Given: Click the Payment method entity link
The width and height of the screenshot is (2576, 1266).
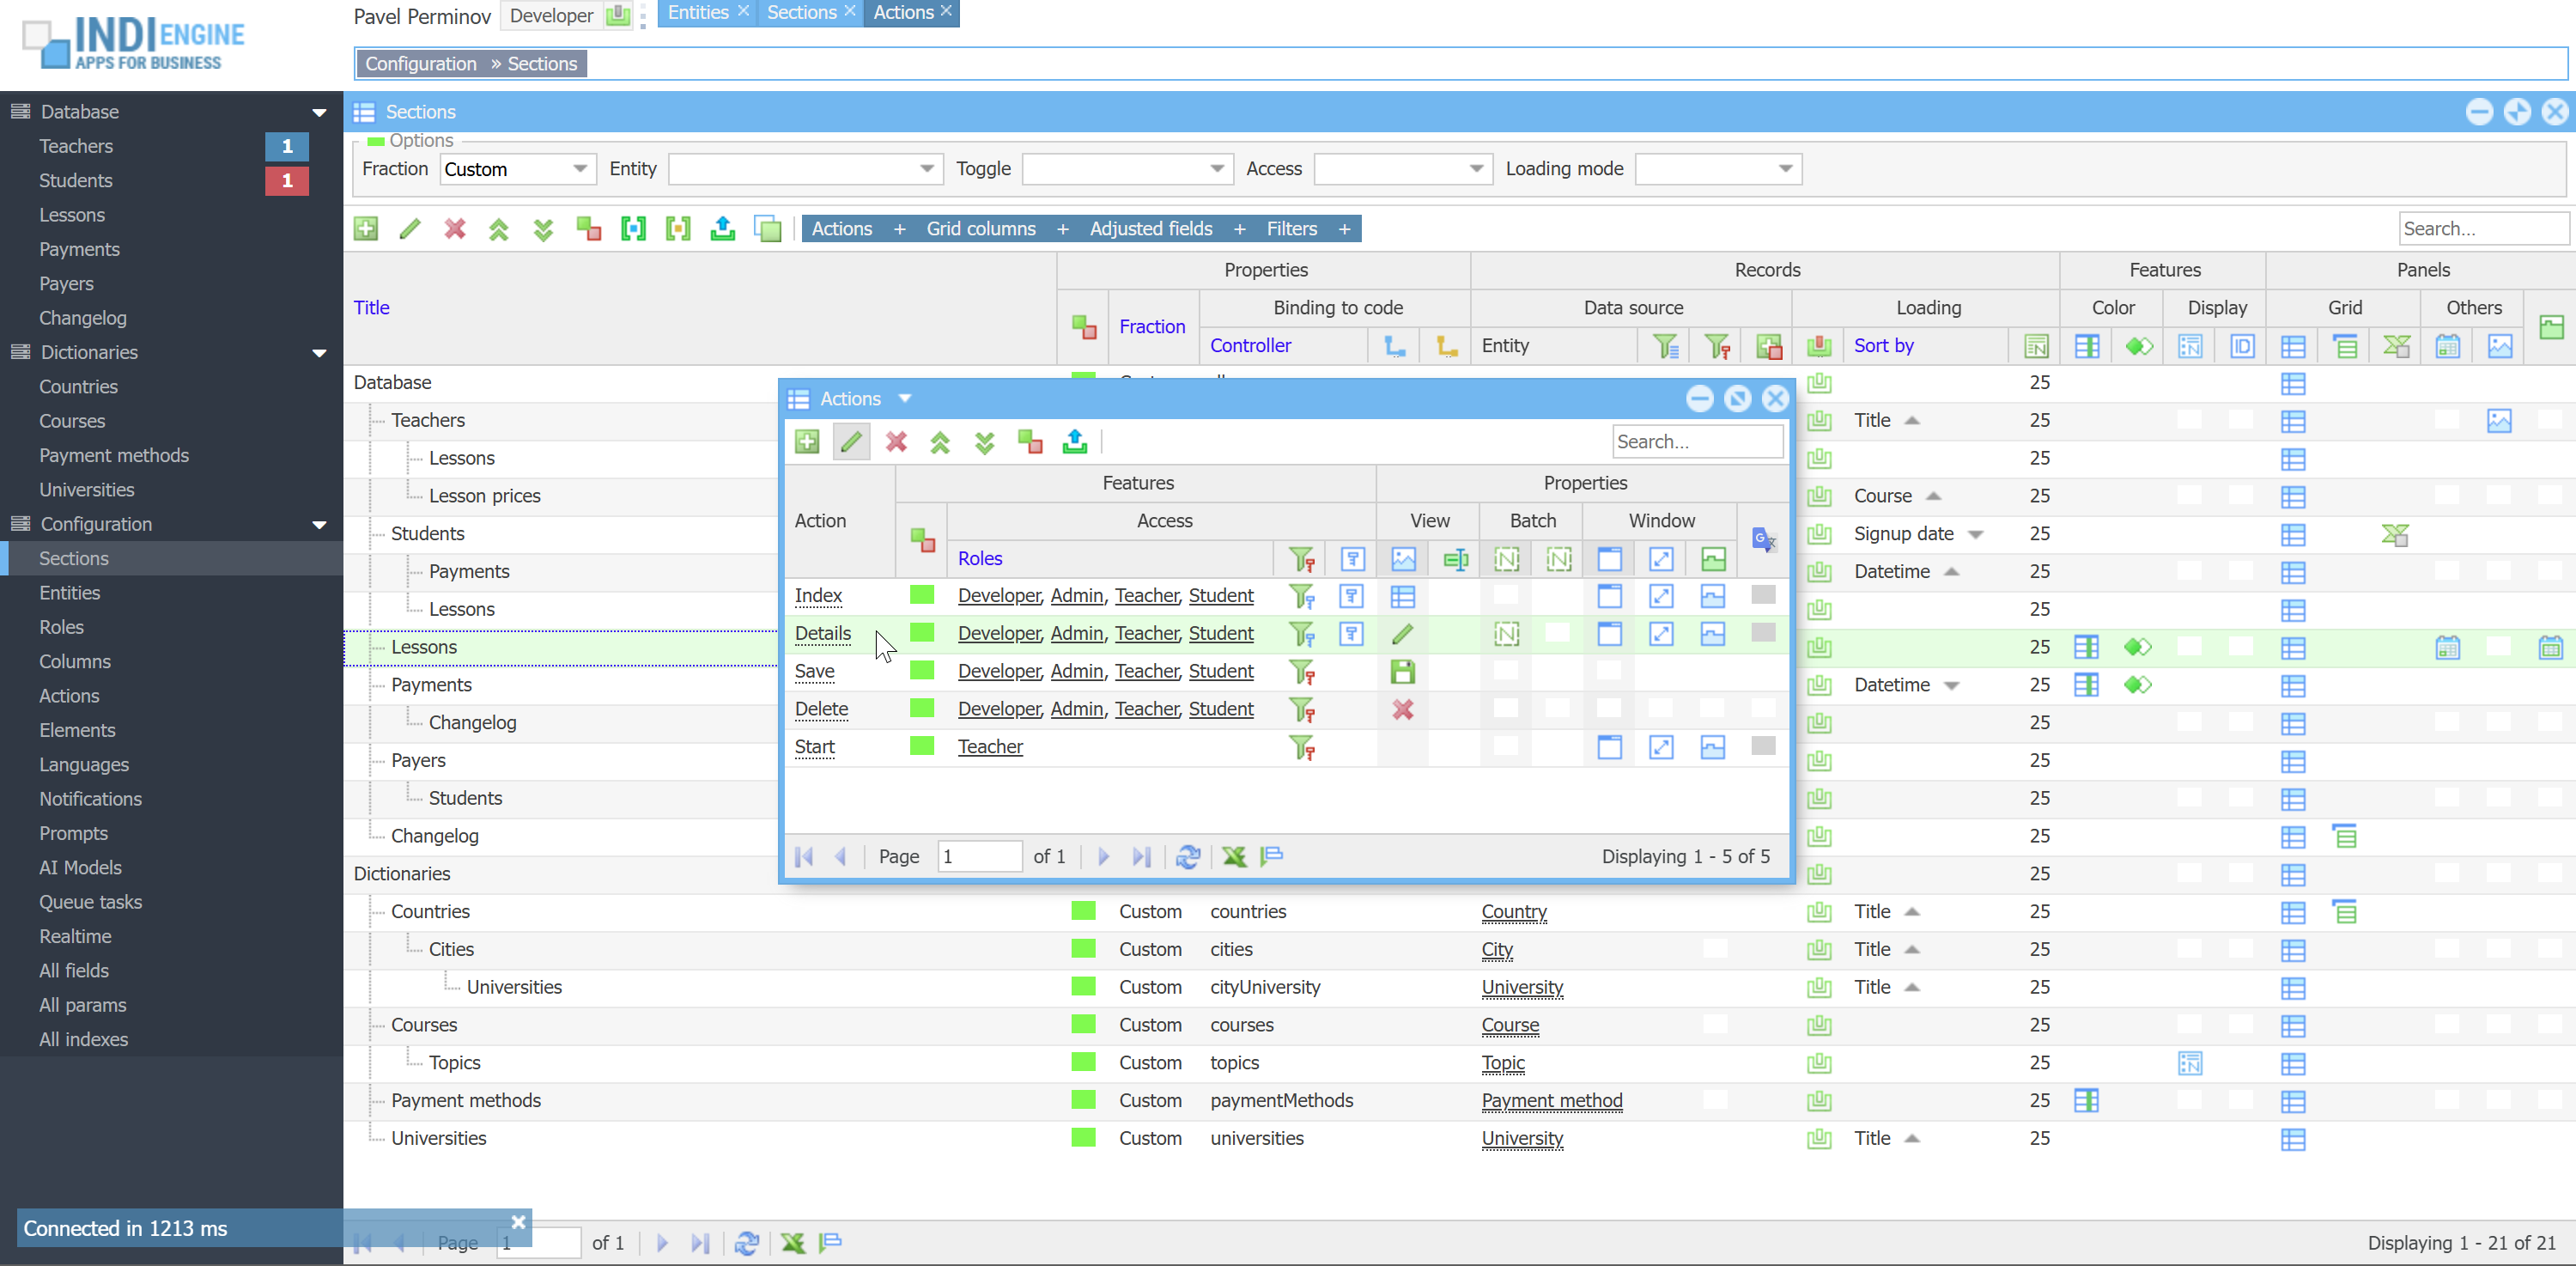Looking at the screenshot, I should [x=1551, y=1100].
